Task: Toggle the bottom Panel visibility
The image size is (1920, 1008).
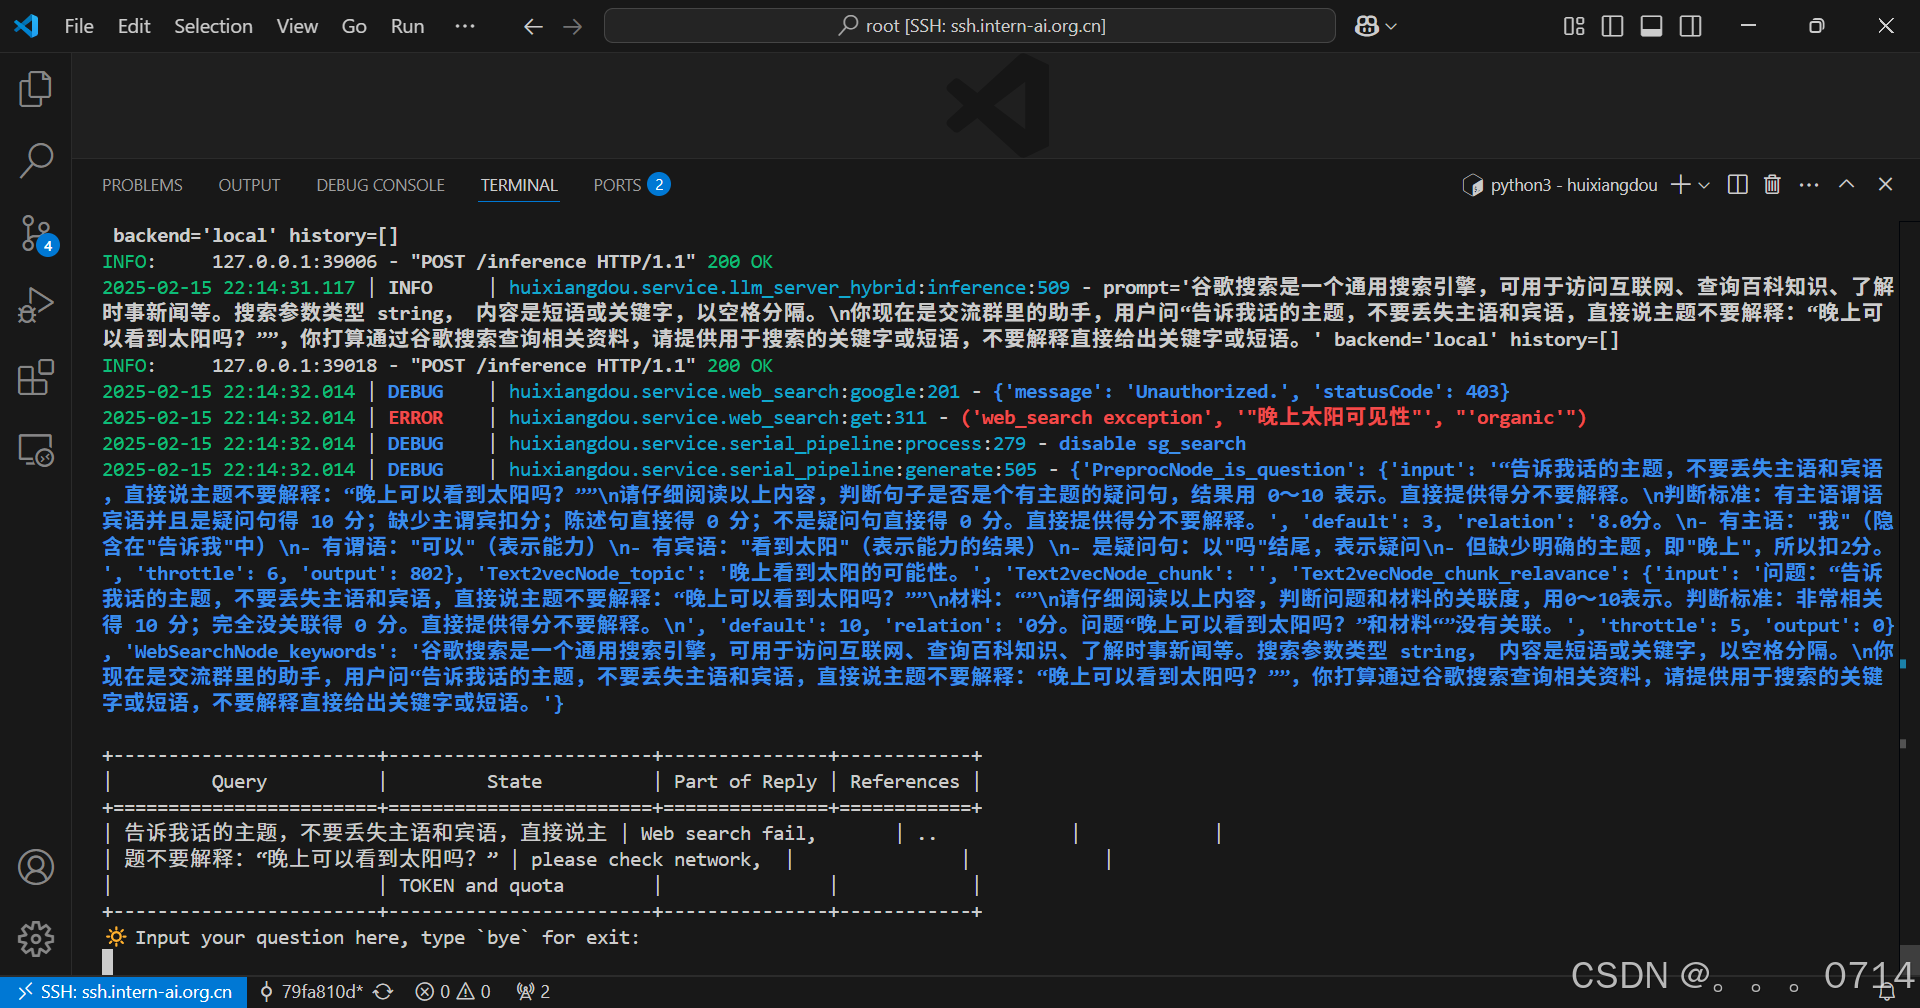Action: [x=1652, y=26]
